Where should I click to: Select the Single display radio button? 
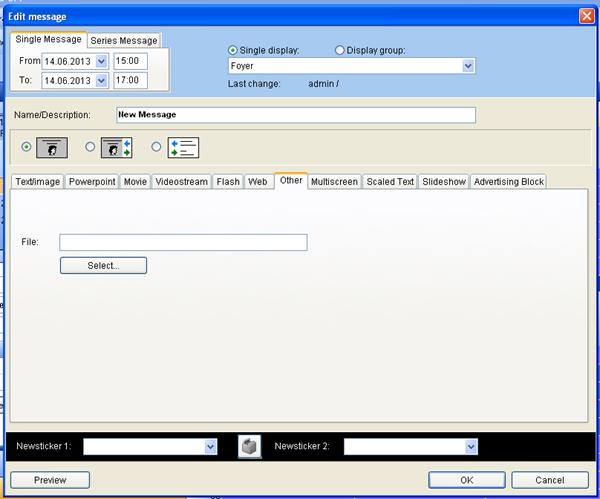234,50
